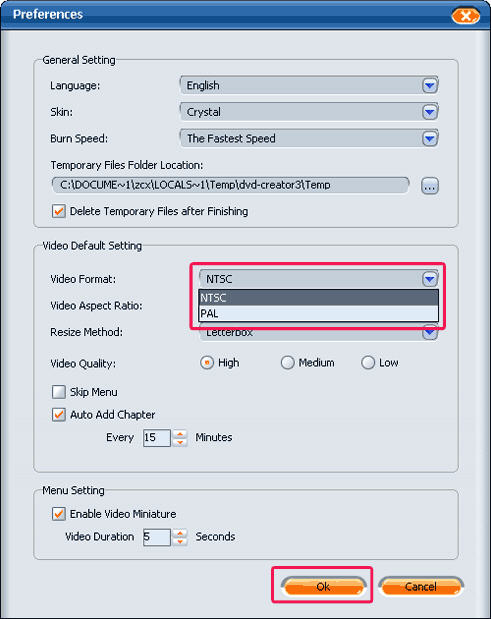Open the Burn Speed dropdown arrow

coord(429,138)
